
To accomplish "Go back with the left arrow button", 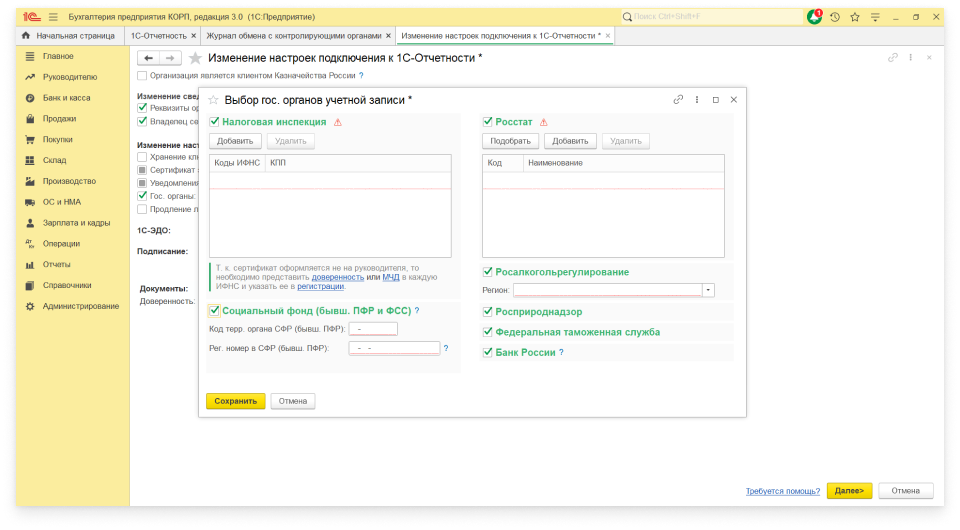I will (x=148, y=58).
